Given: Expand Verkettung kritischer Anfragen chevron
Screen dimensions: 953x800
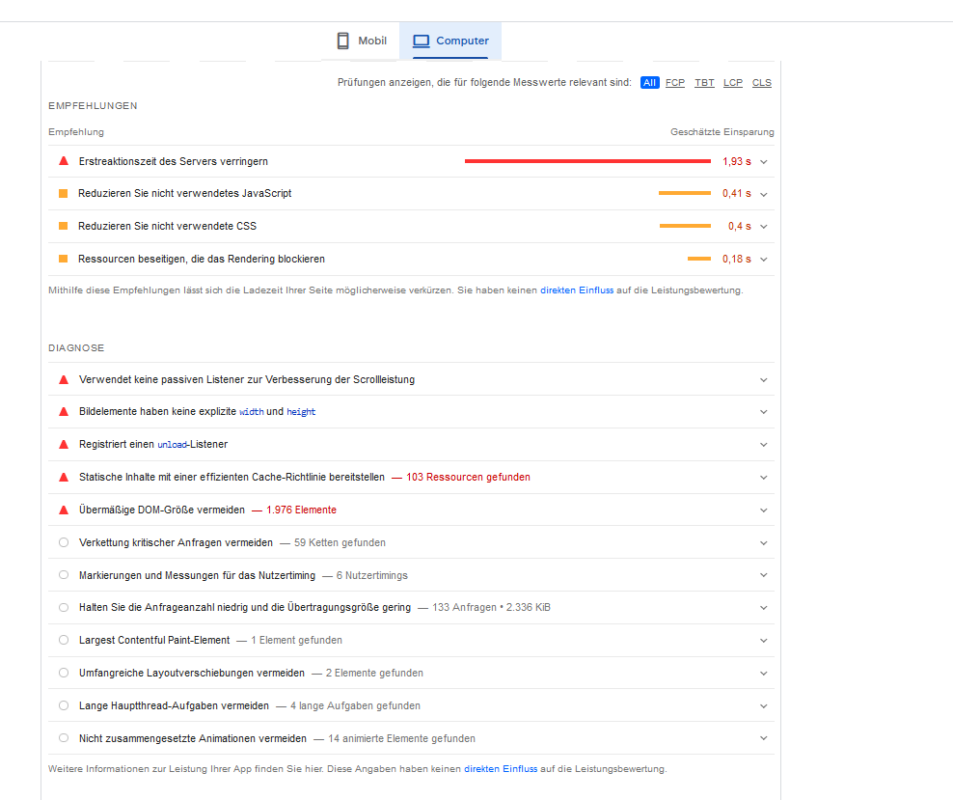Looking at the screenshot, I should coord(764,543).
